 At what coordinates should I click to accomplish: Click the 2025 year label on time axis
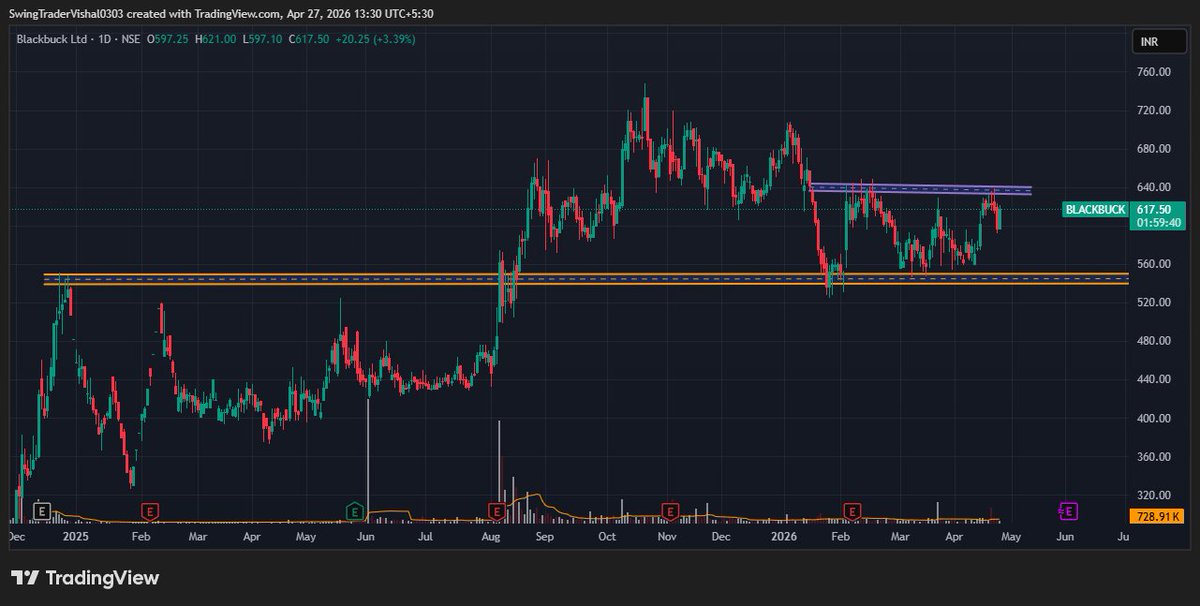[75, 537]
